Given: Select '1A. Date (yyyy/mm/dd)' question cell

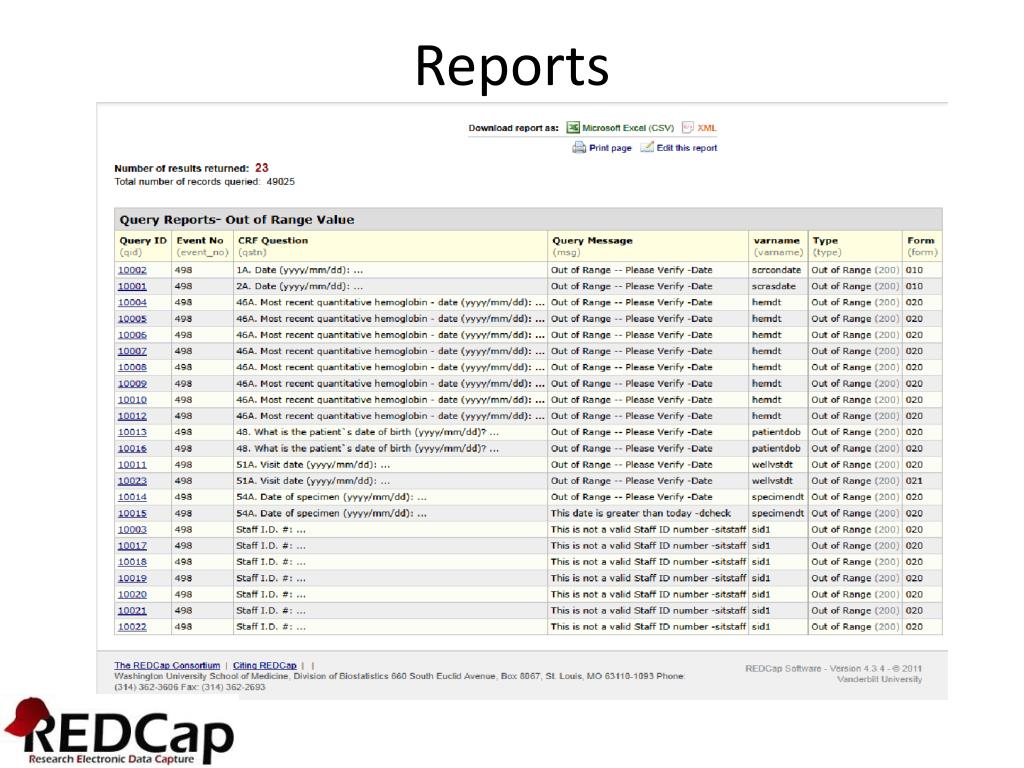Looking at the screenshot, I should click(390, 270).
